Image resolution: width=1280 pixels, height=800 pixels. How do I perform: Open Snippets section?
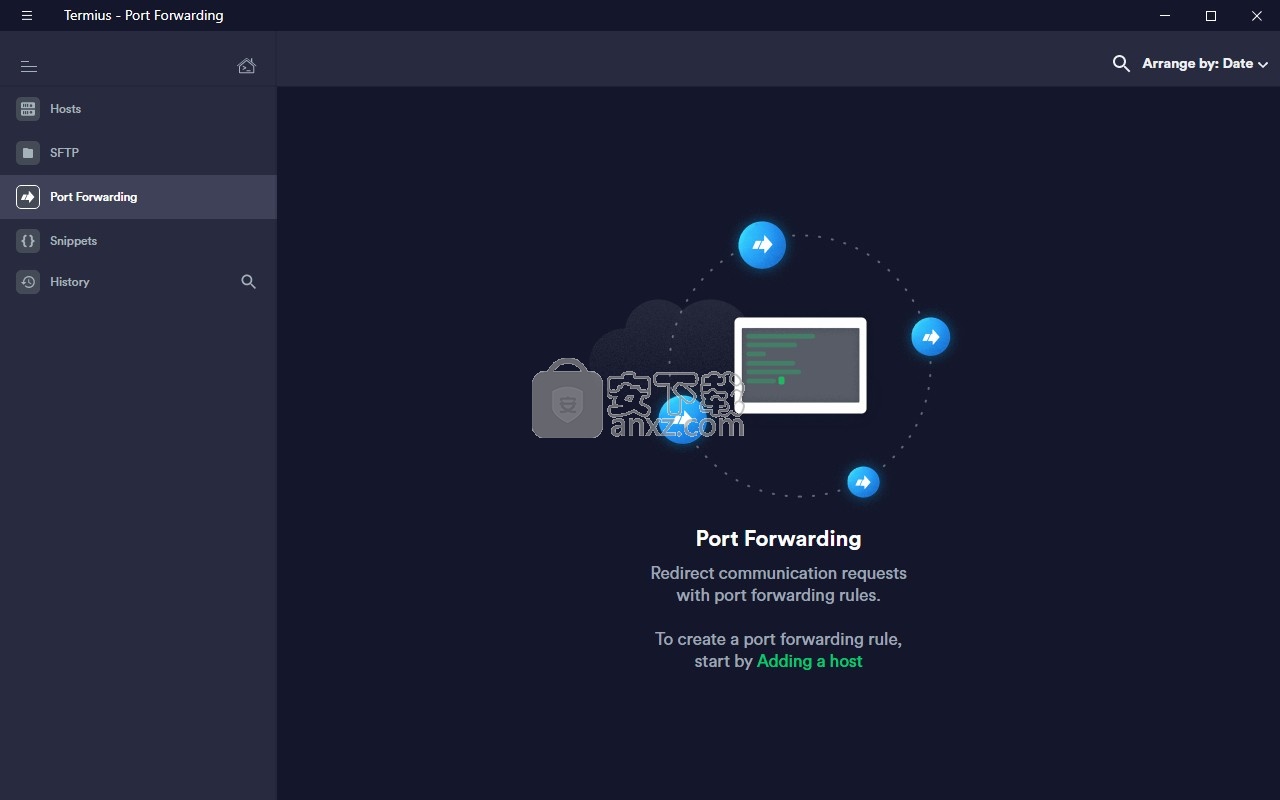click(138, 241)
